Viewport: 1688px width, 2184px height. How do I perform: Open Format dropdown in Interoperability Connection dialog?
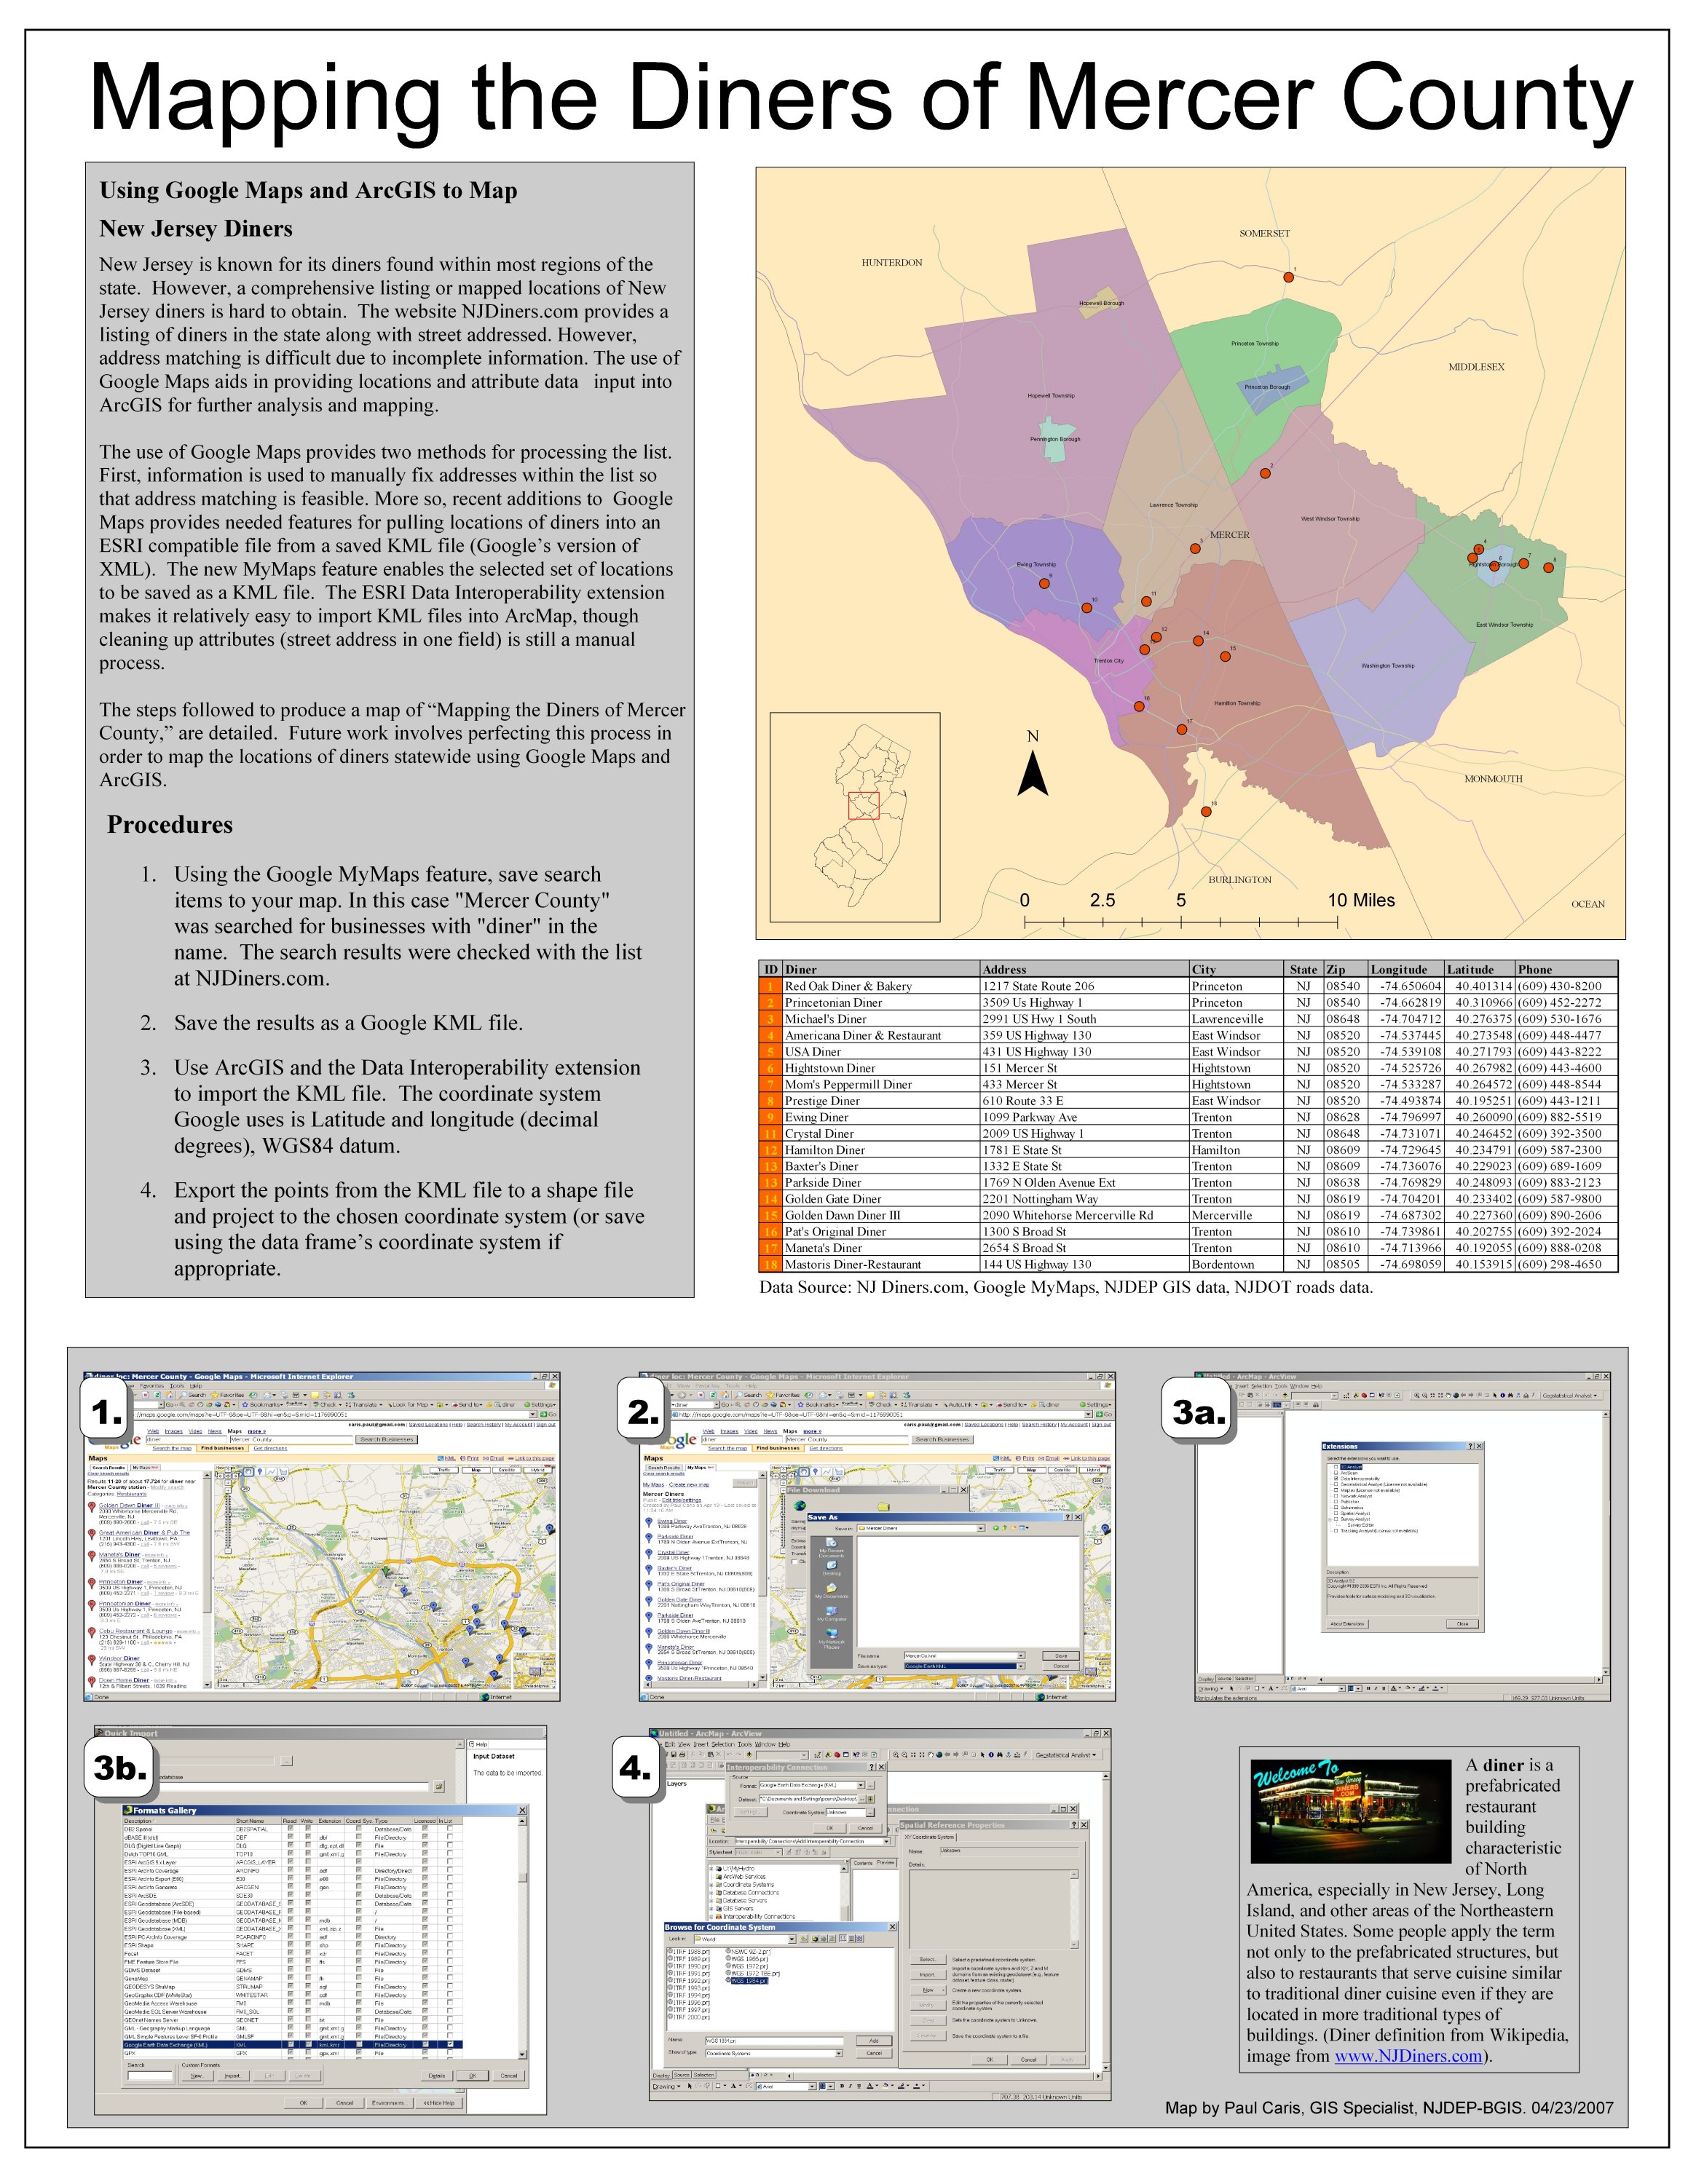pyautogui.click(x=813, y=1785)
